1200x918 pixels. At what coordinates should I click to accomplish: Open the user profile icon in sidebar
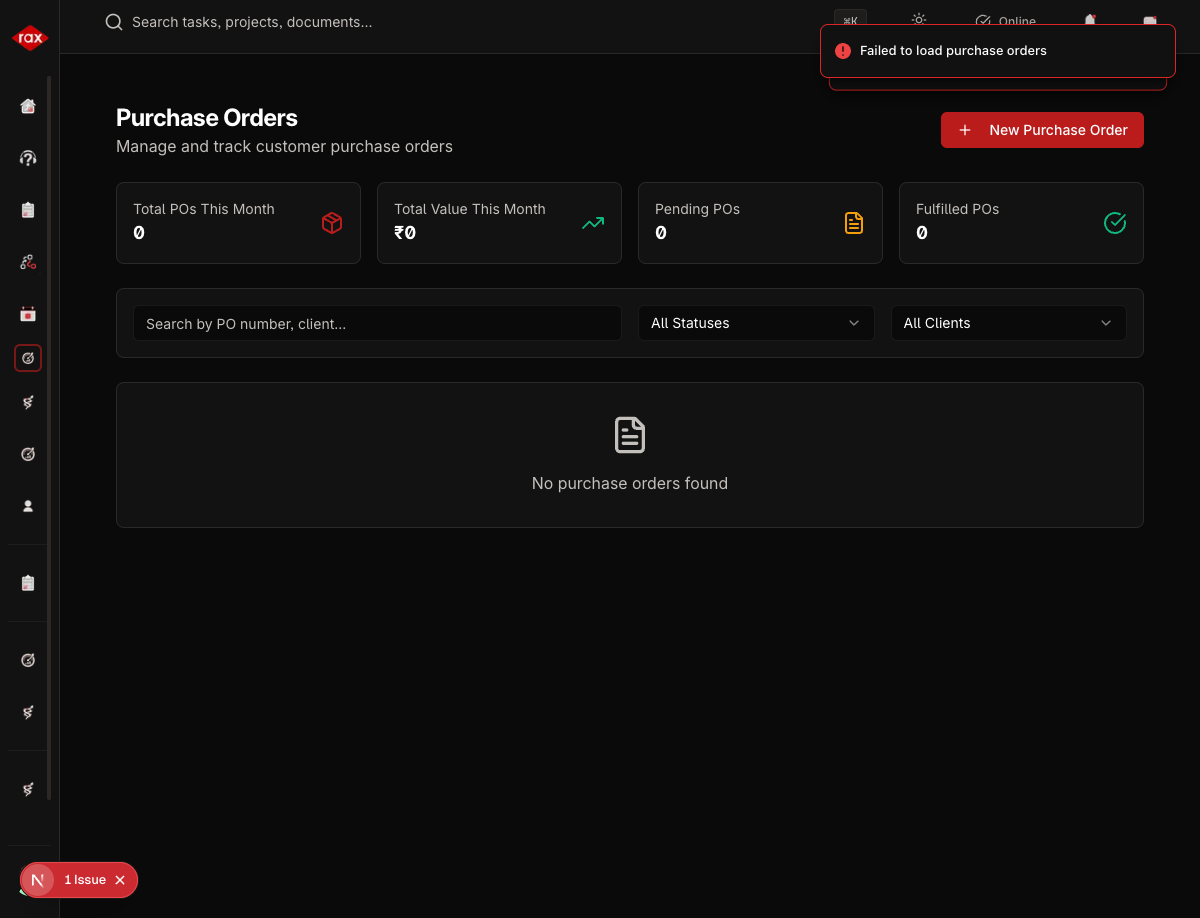coord(28,506)
